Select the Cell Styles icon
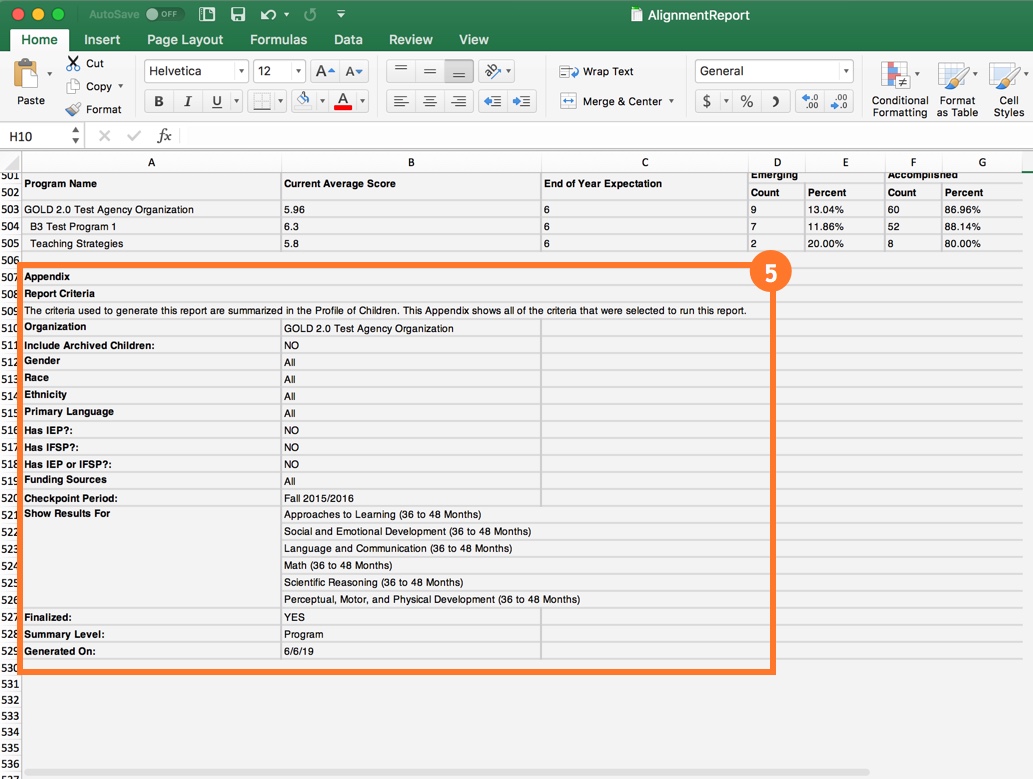The image size is (1033, 779). (1007, 89)
